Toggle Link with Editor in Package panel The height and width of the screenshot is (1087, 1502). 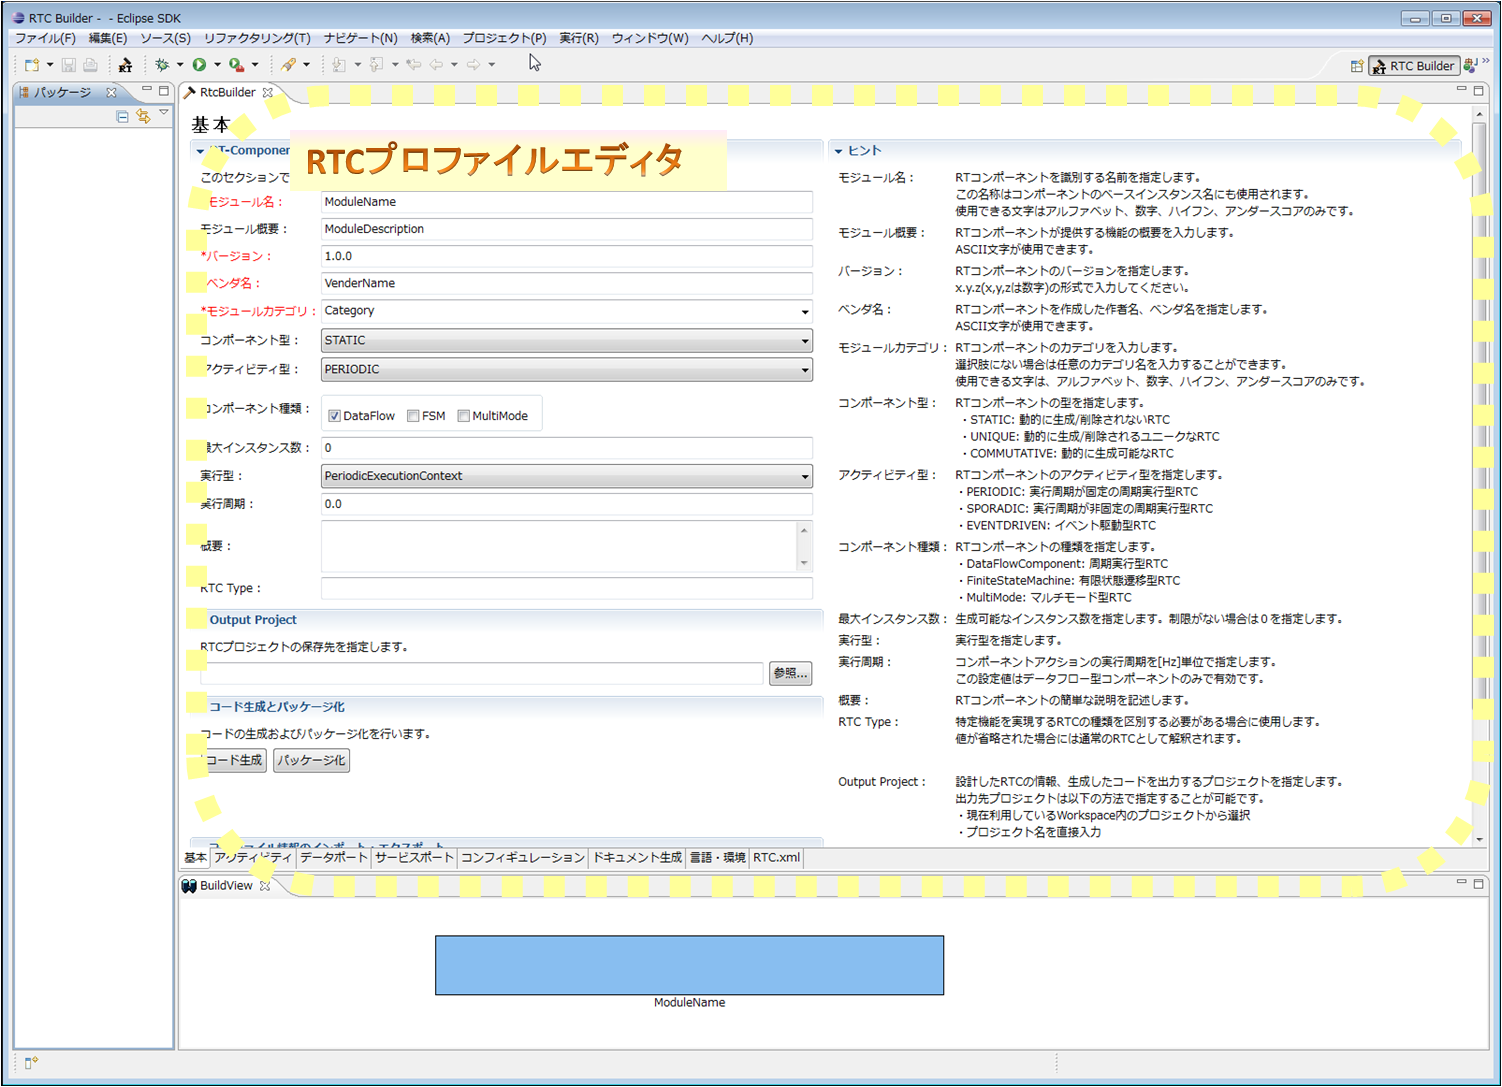coord(143,117)
